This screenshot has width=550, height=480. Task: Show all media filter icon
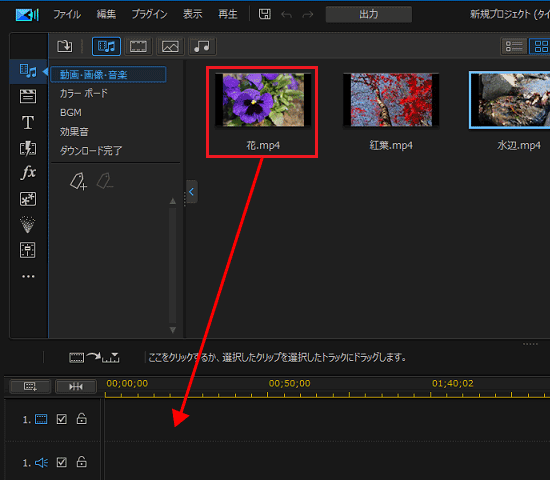point(106,46)
